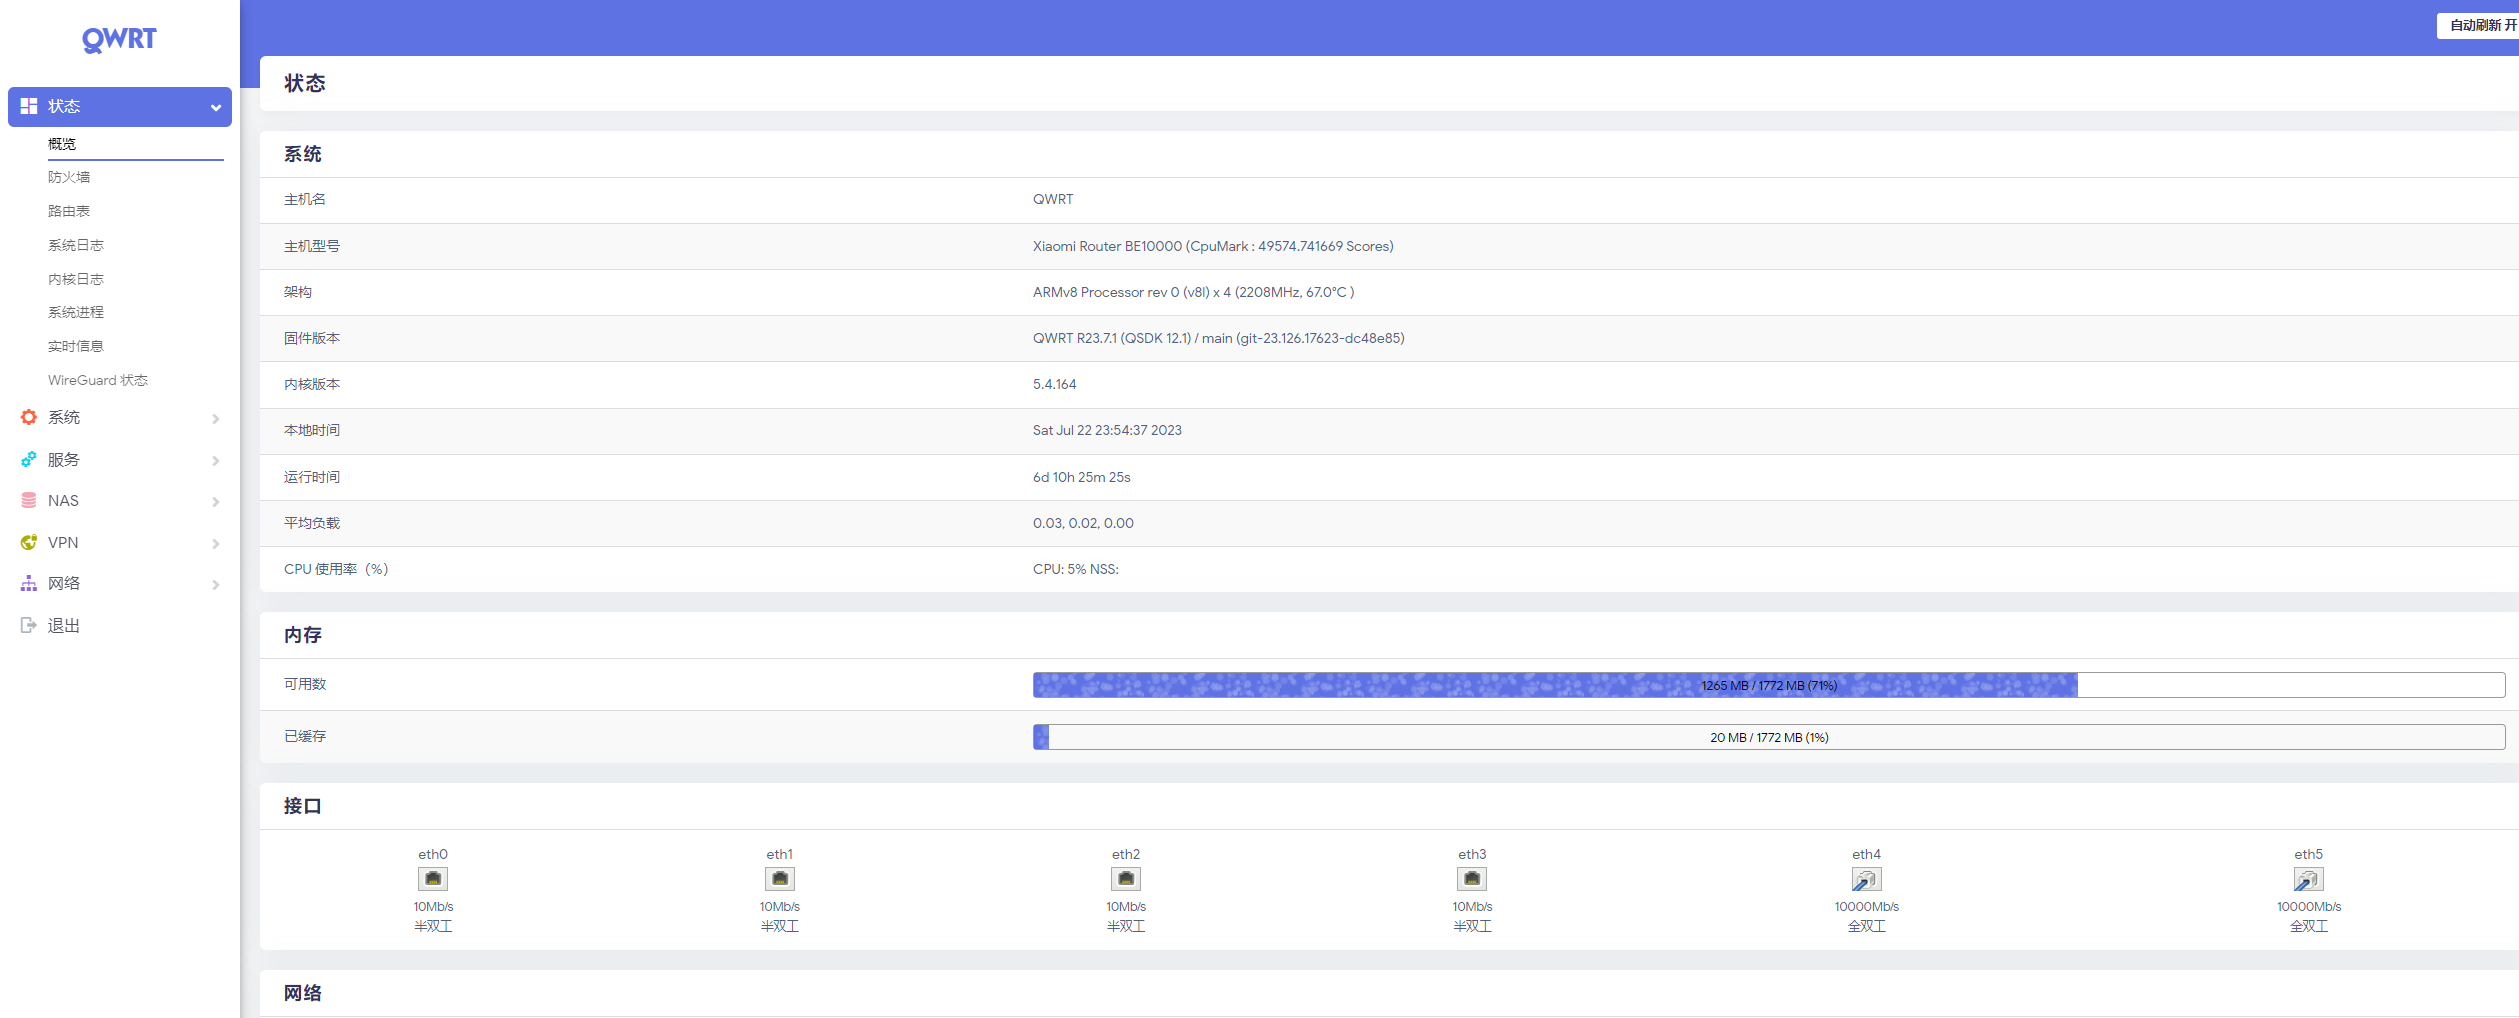Open the 防火墙 status page
Image resolution: width=2519 pixels, height=1018 pixels.
pos(69,177)
